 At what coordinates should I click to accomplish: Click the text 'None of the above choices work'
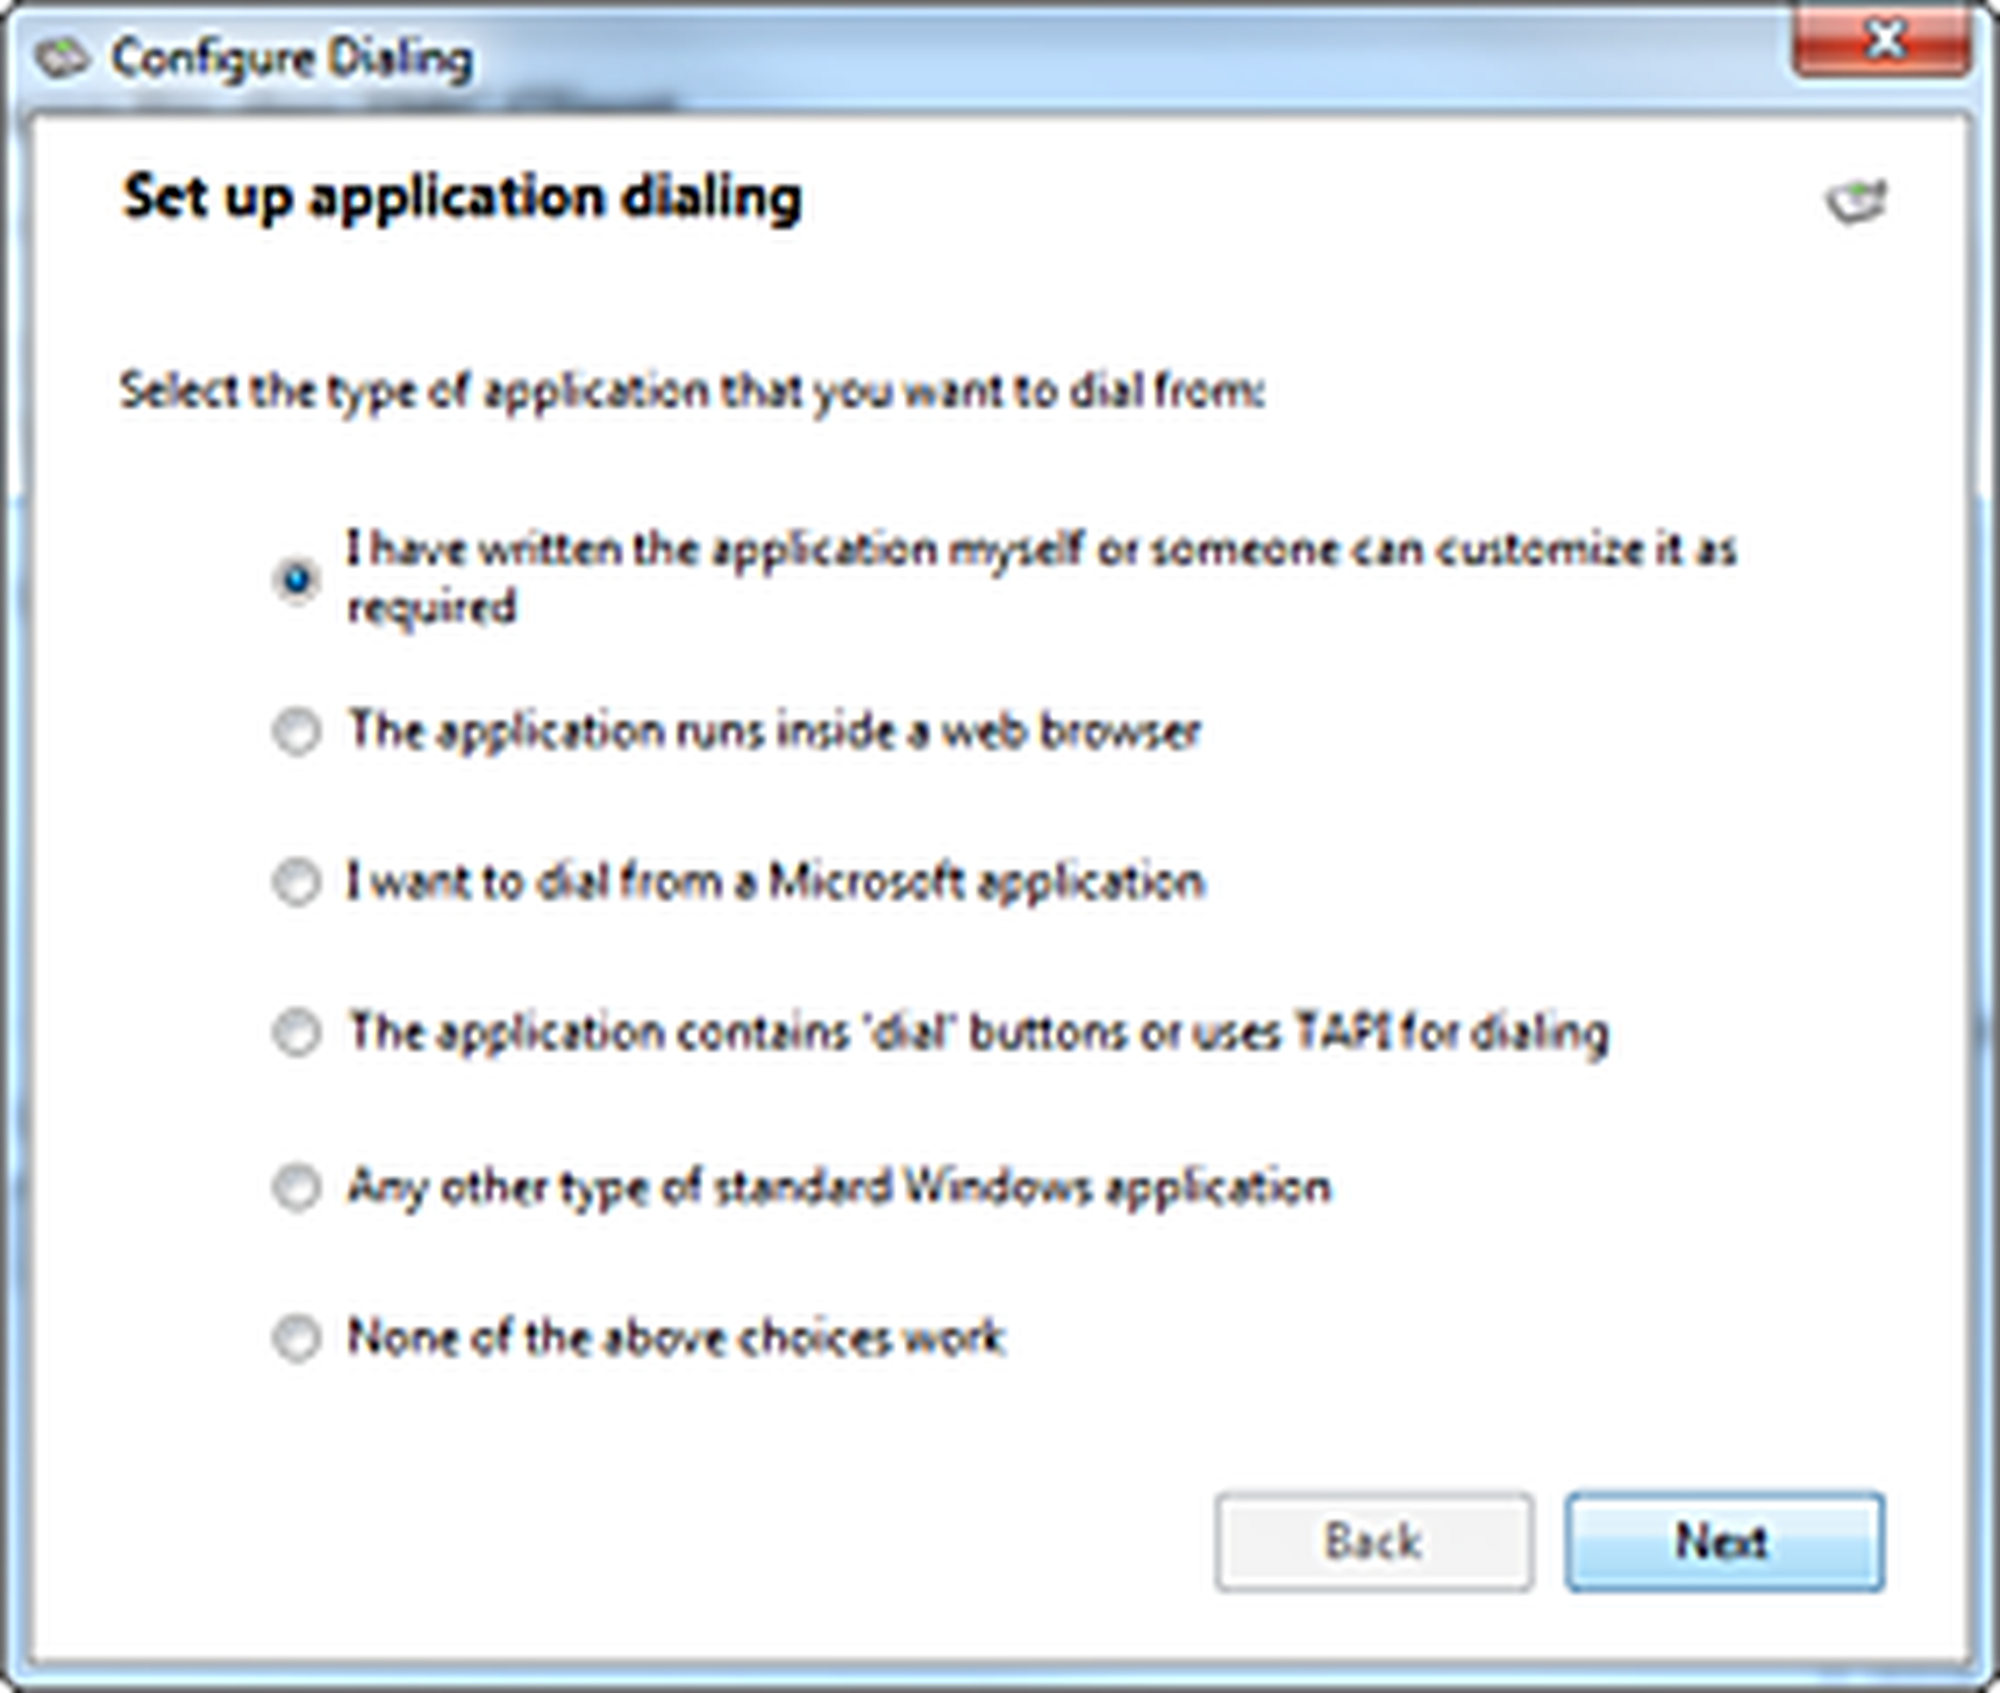[676, 1338]
